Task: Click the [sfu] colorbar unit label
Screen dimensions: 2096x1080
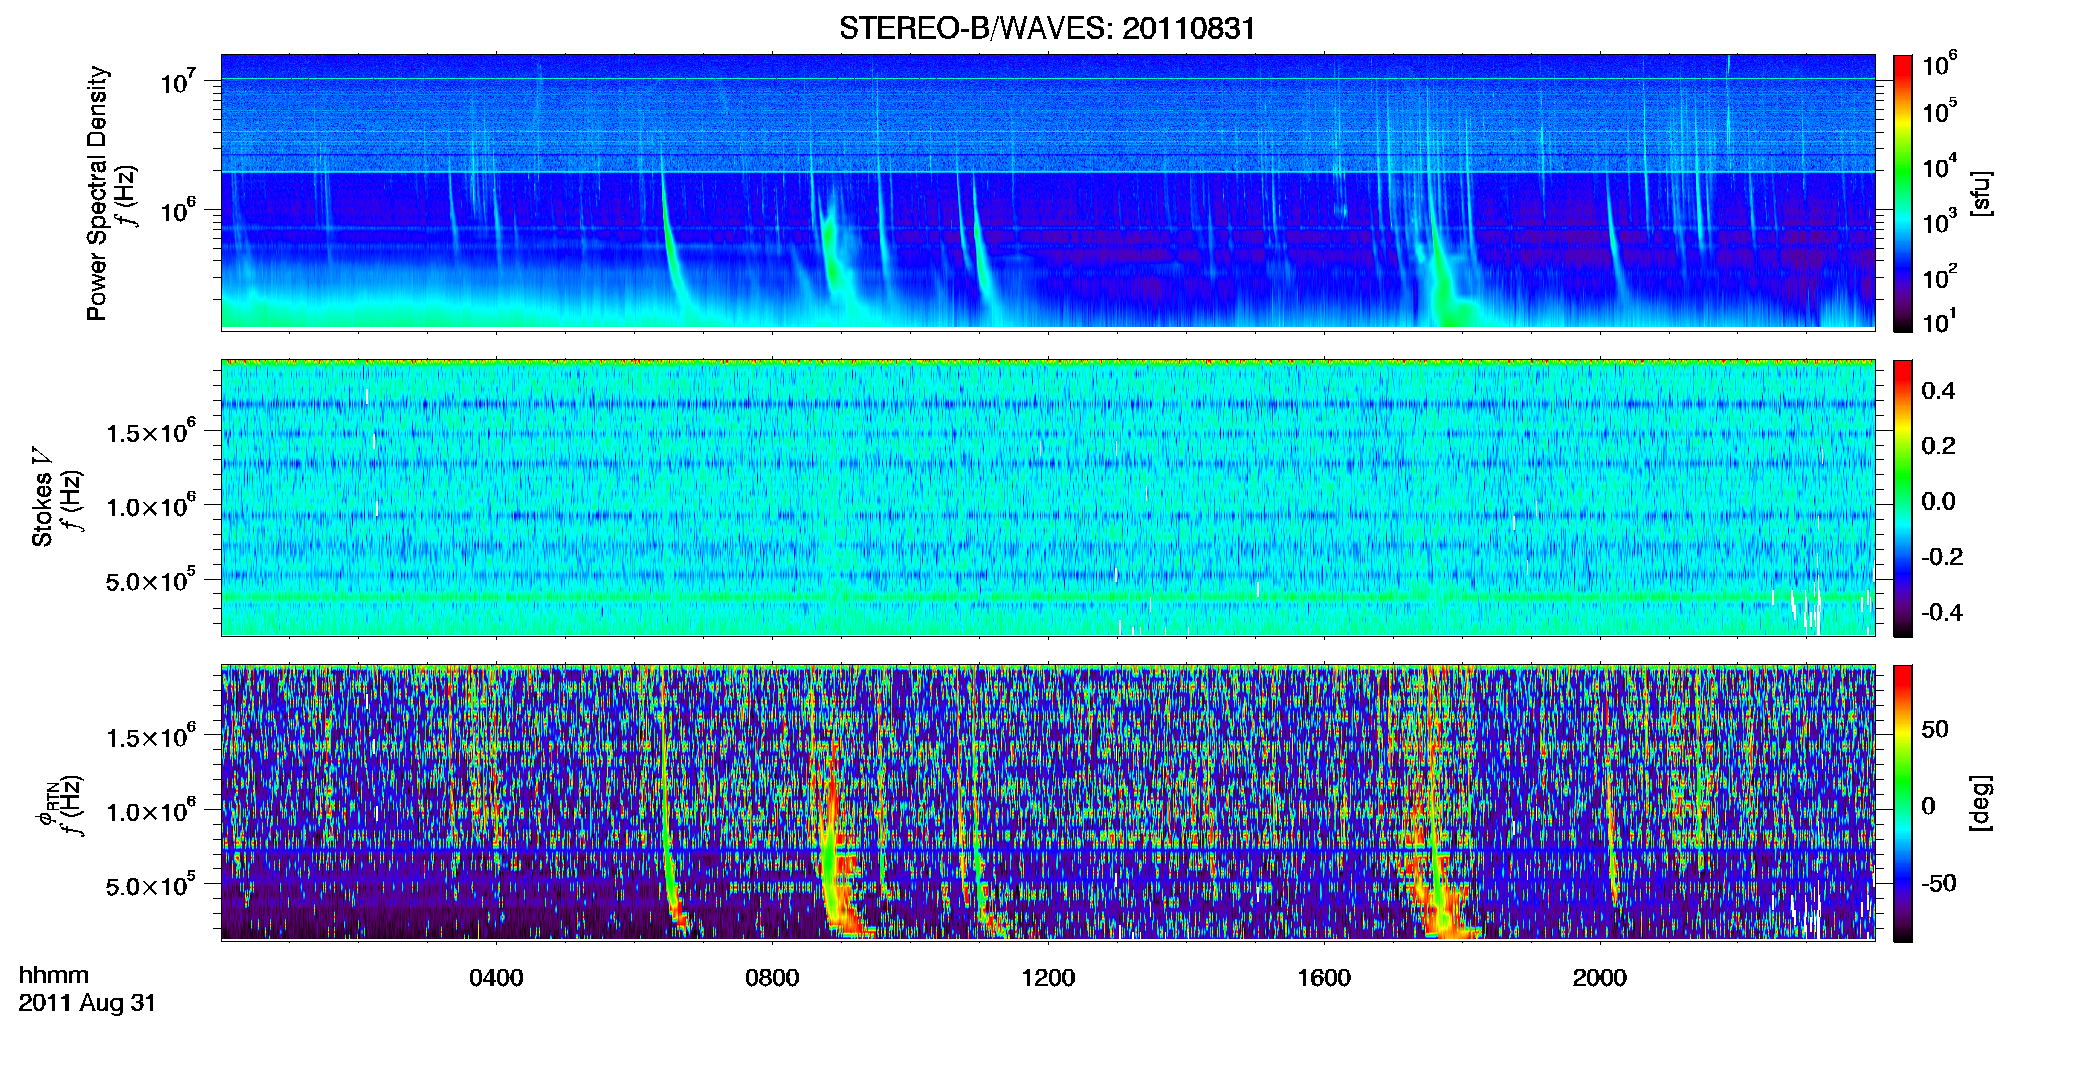Action: coord(1980,193)
